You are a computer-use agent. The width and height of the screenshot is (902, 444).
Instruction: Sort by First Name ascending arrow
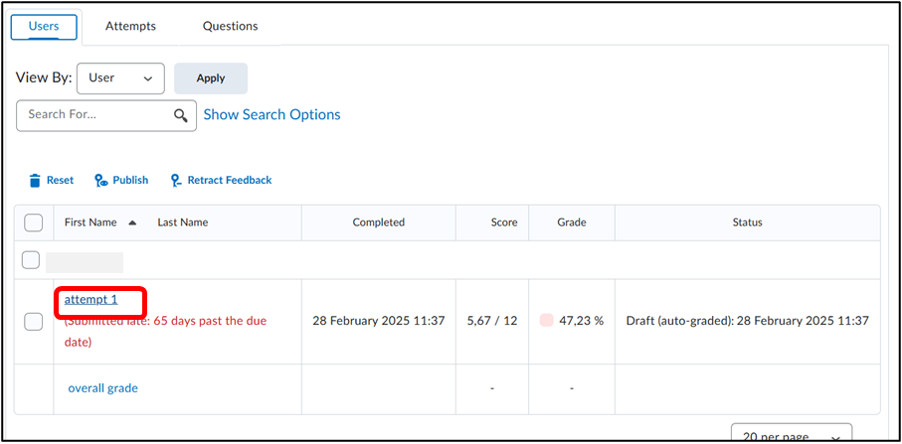tap(132, 223)
